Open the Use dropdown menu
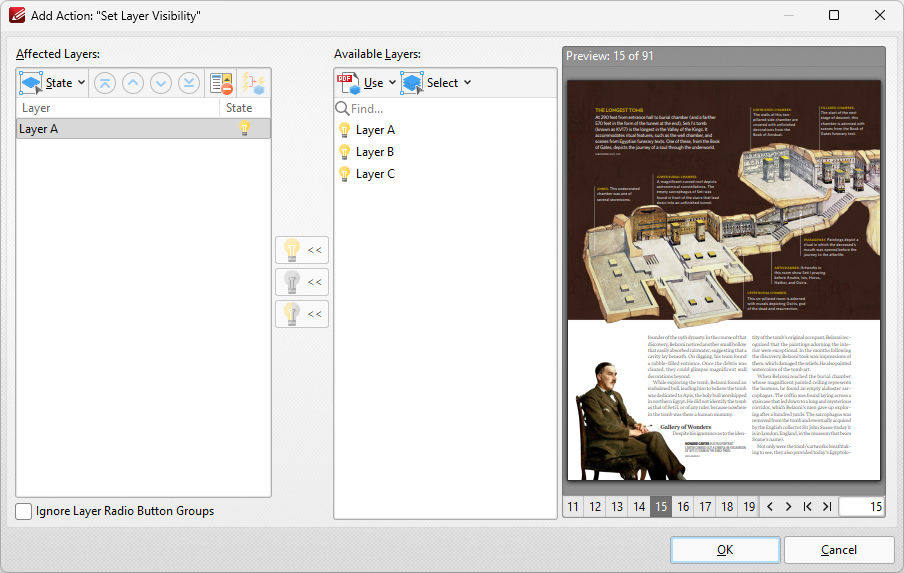Viewport: 904px width, 573px height. pos(367,83)
